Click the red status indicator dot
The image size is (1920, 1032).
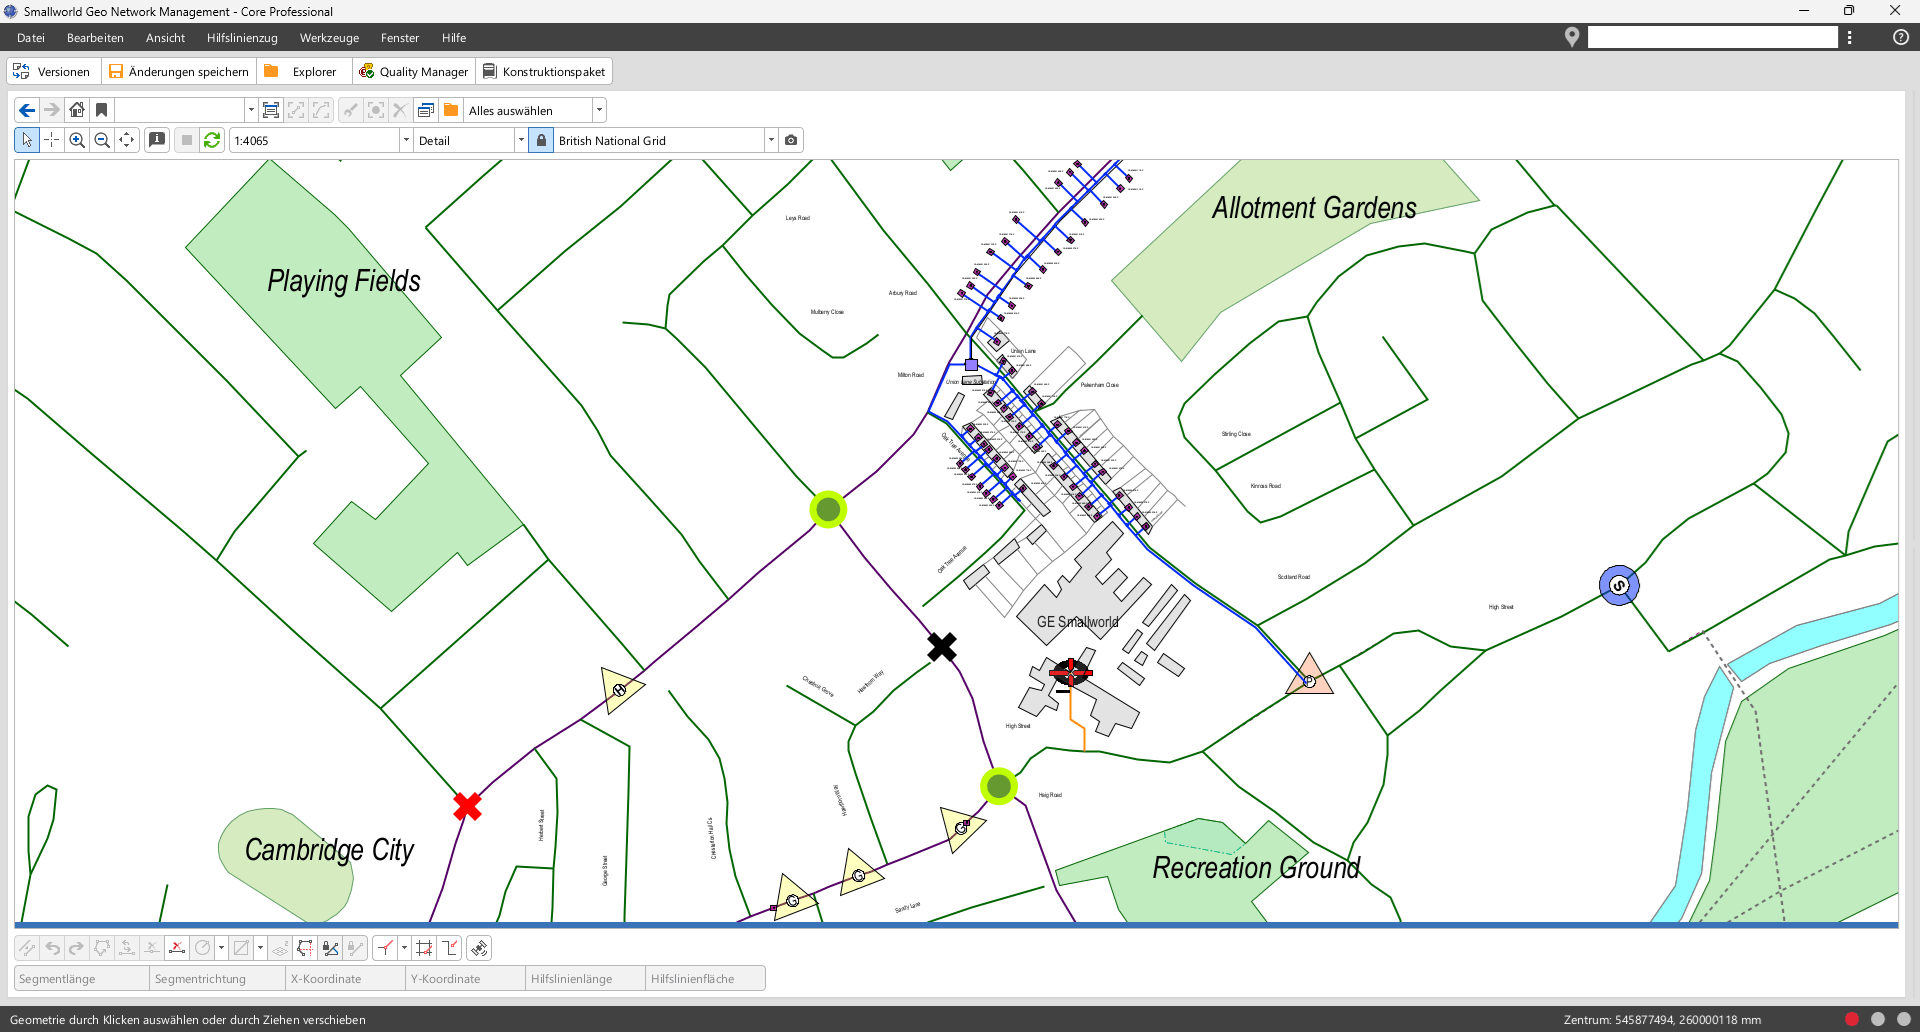tap(1852, 1019)
